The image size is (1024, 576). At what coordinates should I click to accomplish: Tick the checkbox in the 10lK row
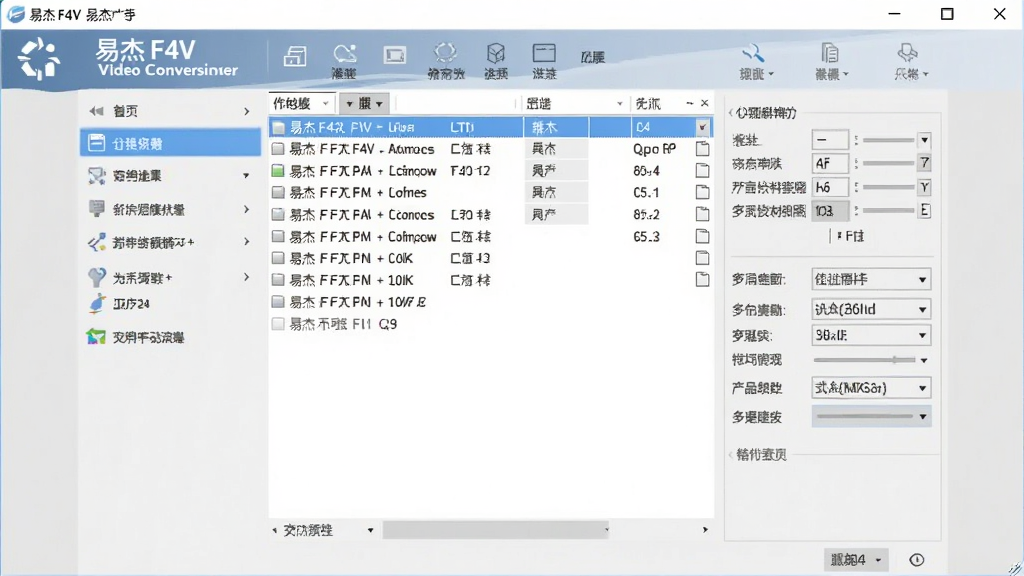(278, 280)
